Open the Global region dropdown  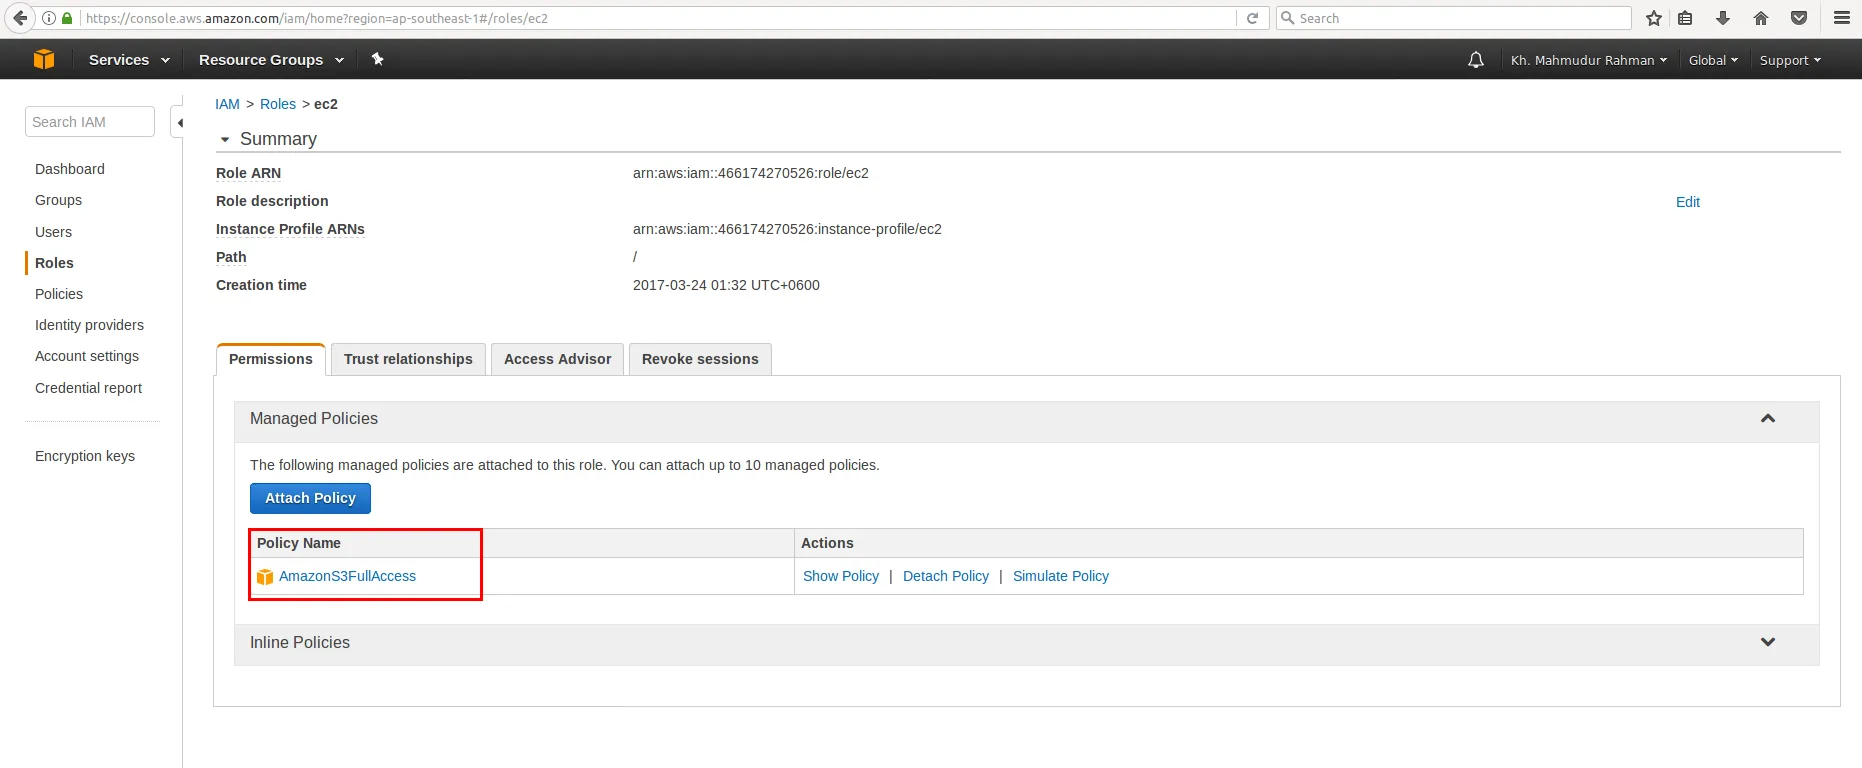coord(1713,60)
